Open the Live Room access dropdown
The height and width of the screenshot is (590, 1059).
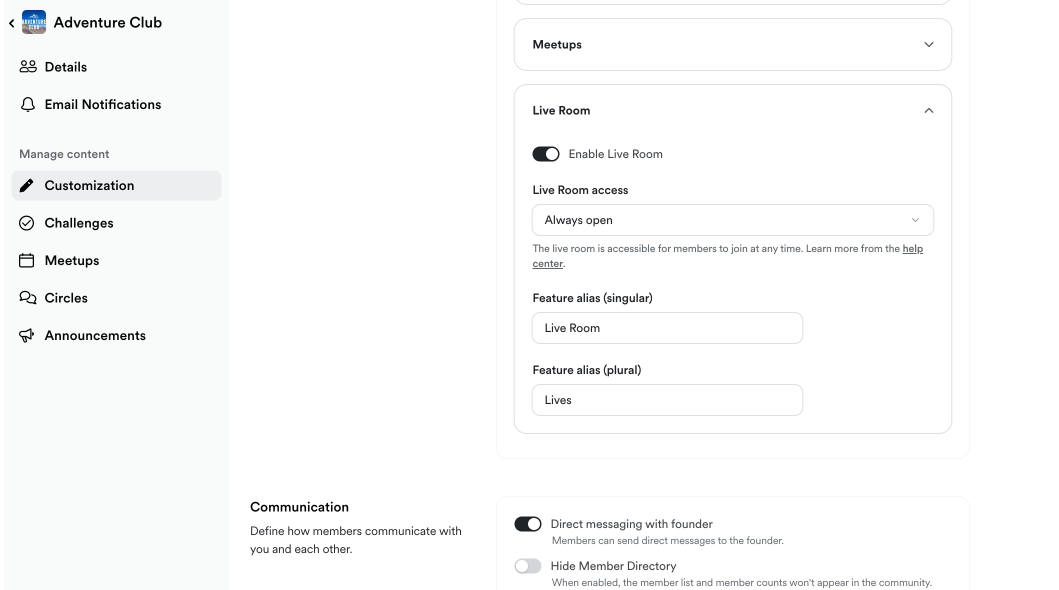point(732,220)
